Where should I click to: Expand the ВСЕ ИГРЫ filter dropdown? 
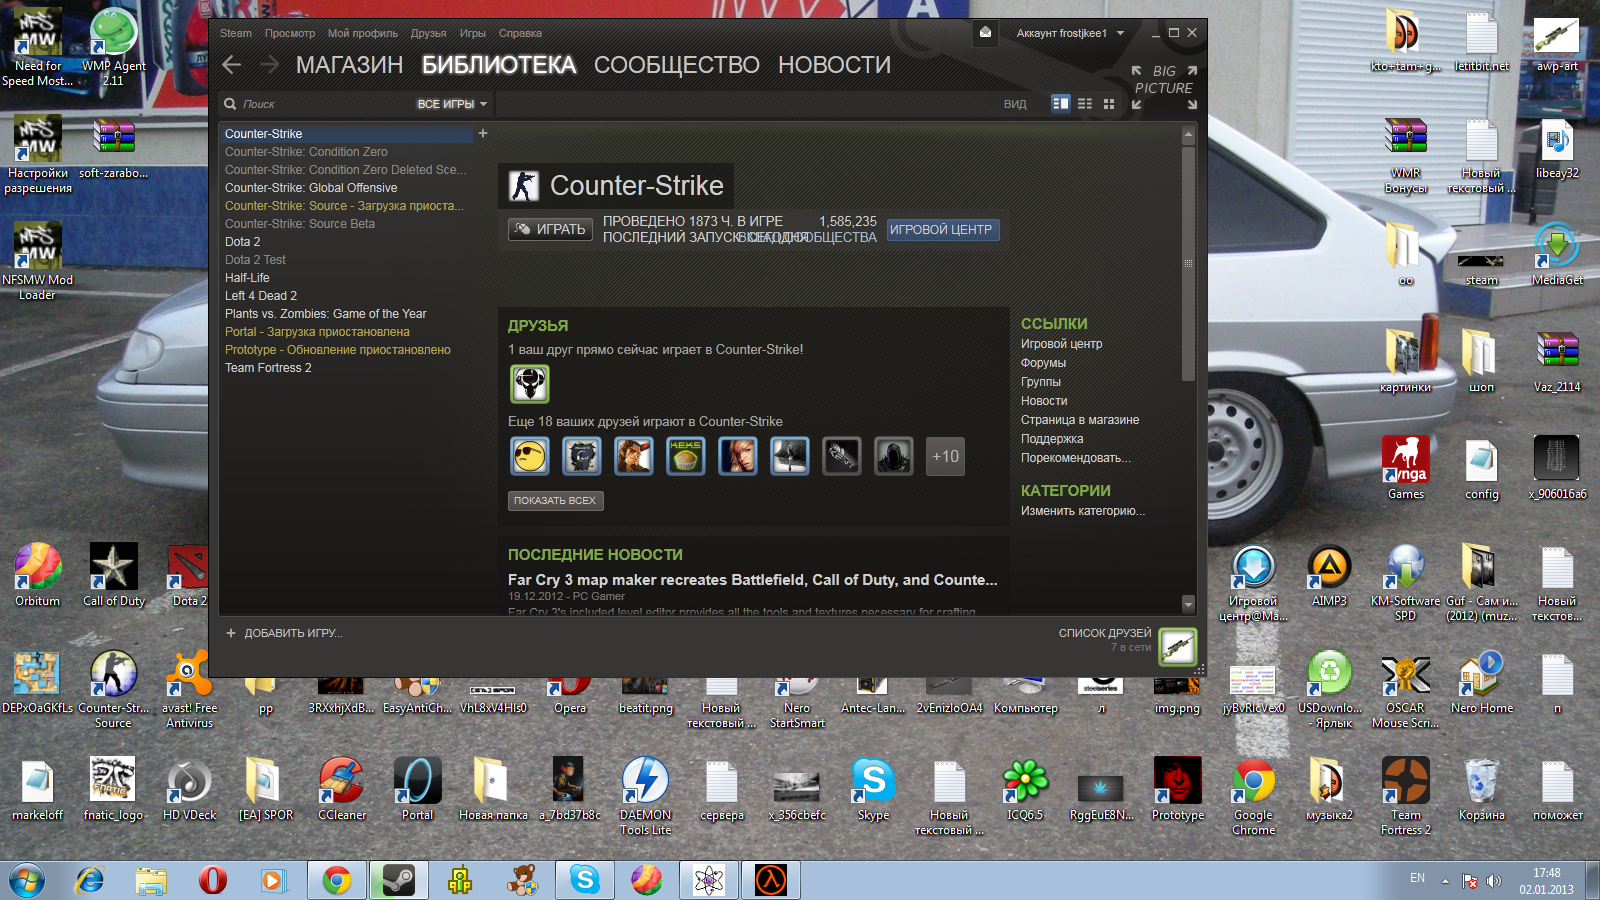pos(452,104)
